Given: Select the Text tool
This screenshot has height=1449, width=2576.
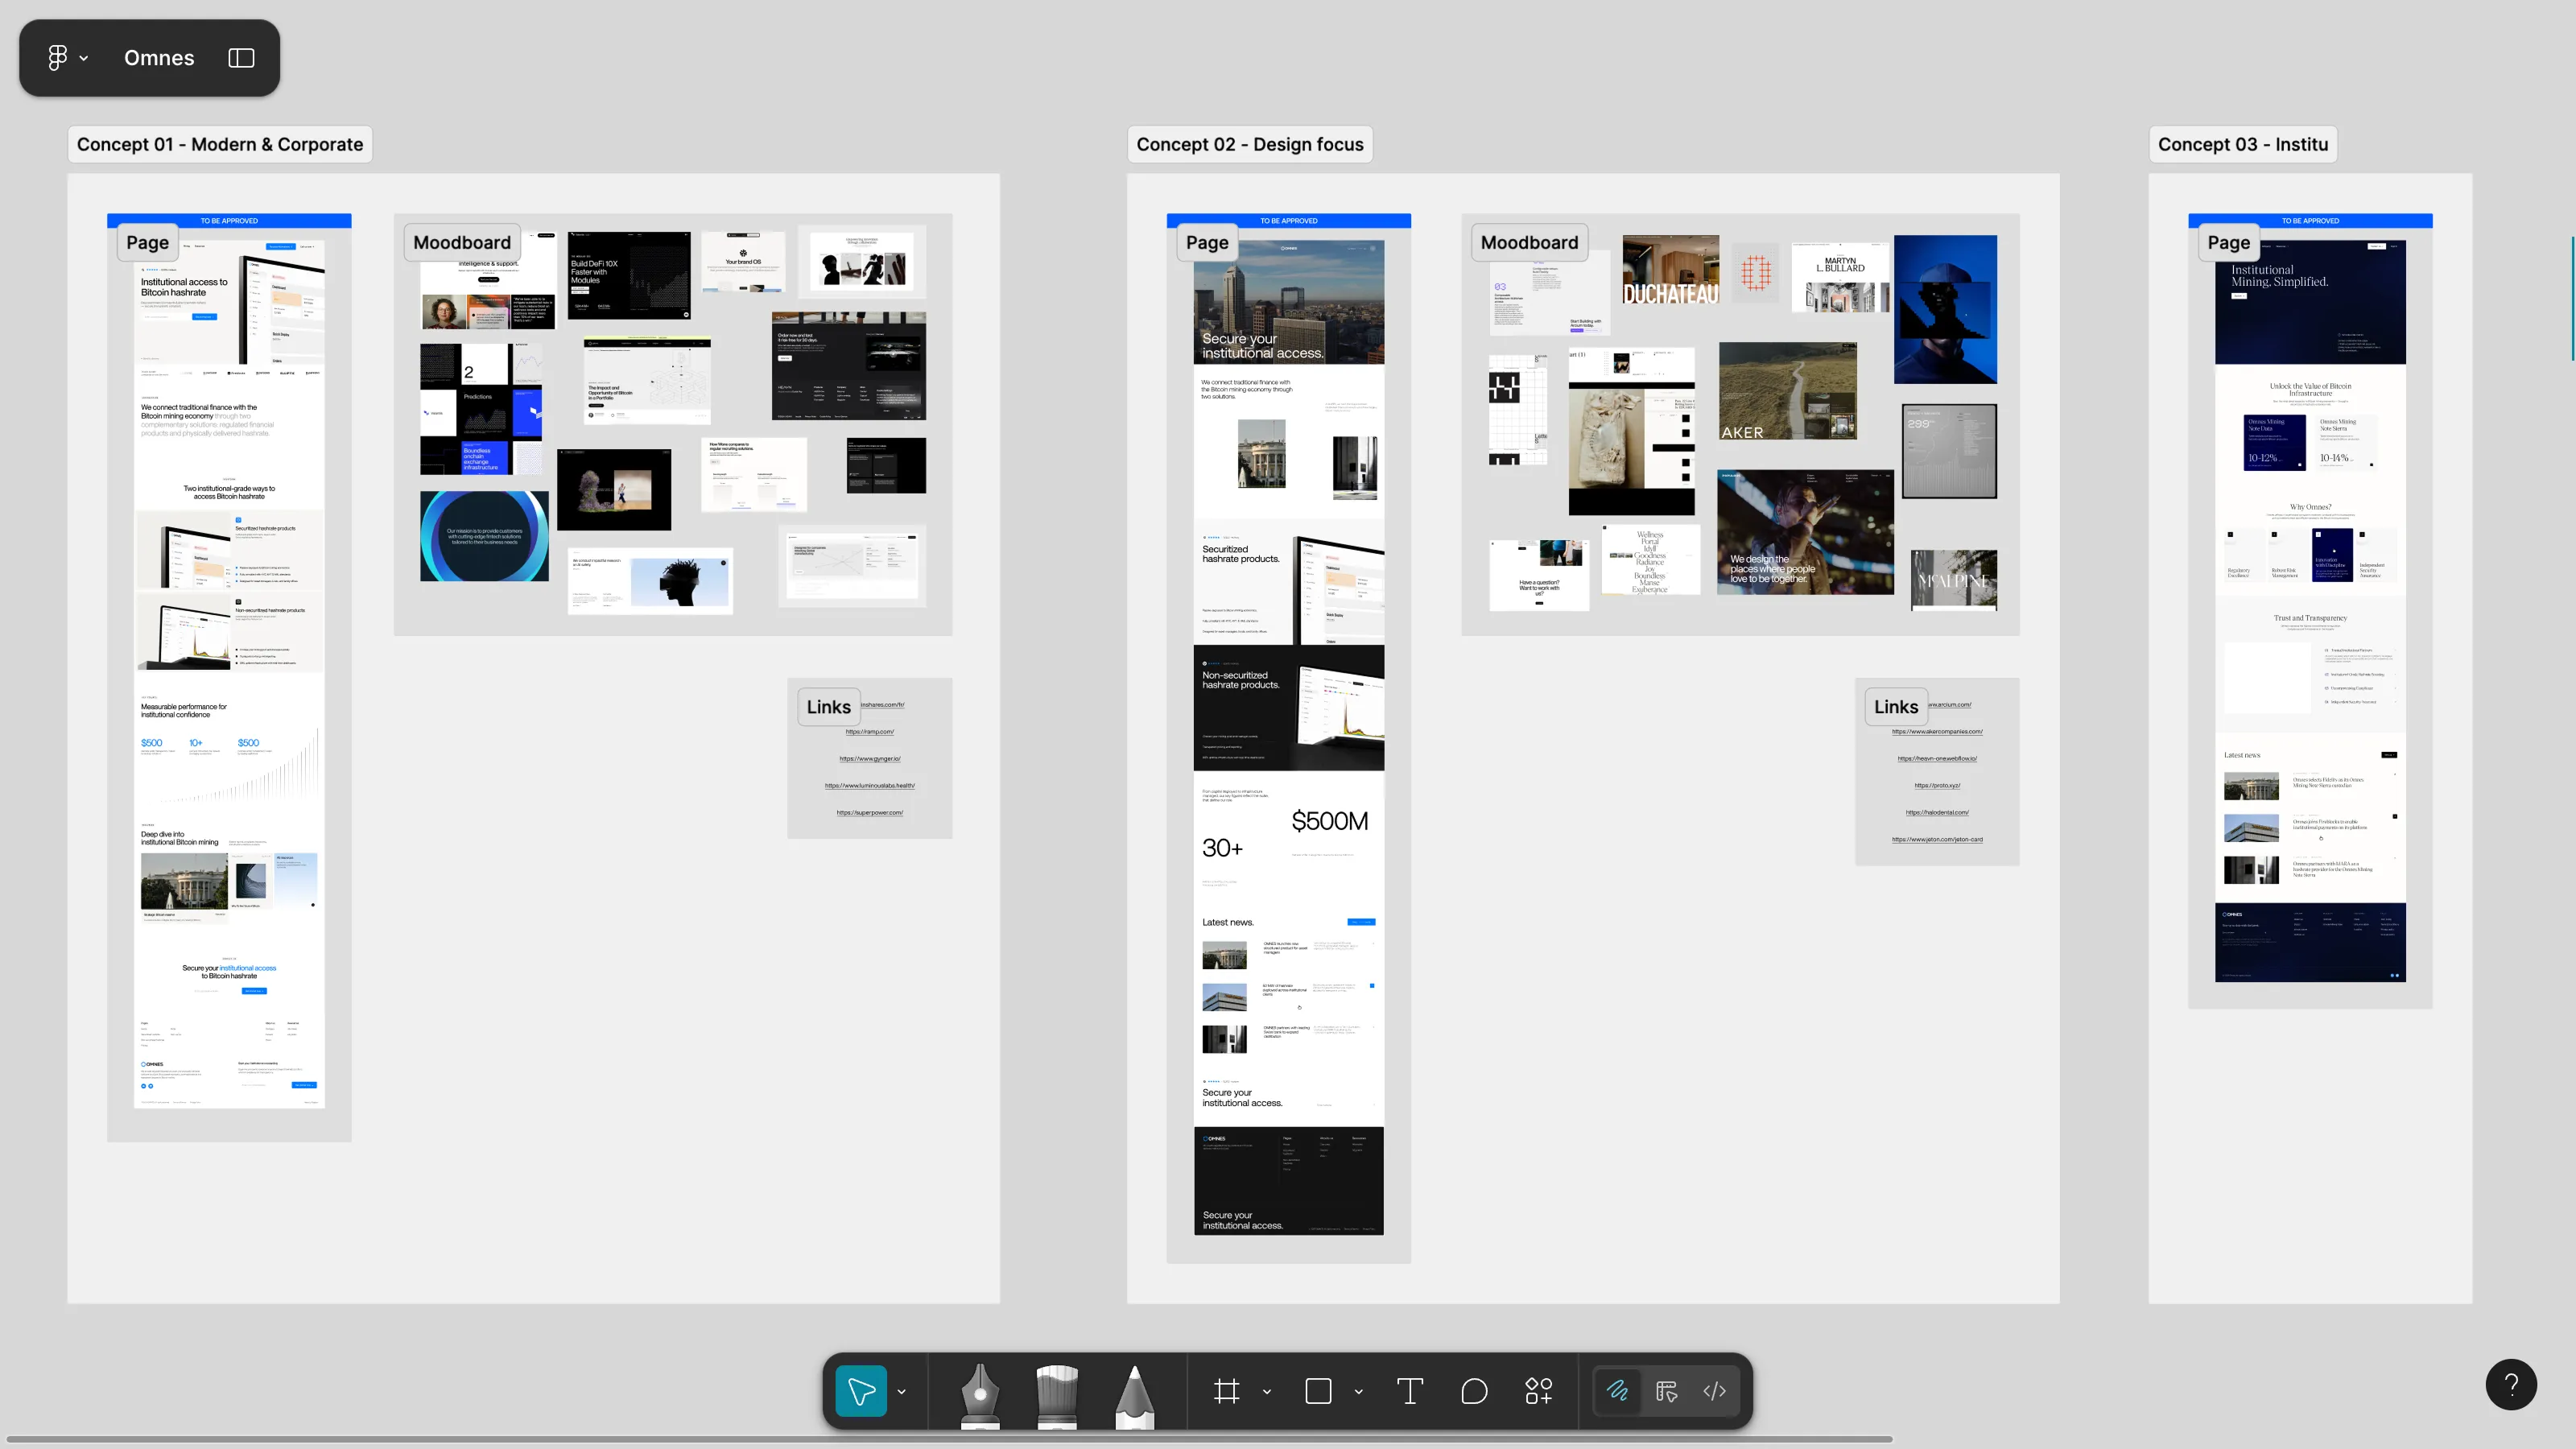Looking at the screenshot, I should click(x=1410, y=1391).
